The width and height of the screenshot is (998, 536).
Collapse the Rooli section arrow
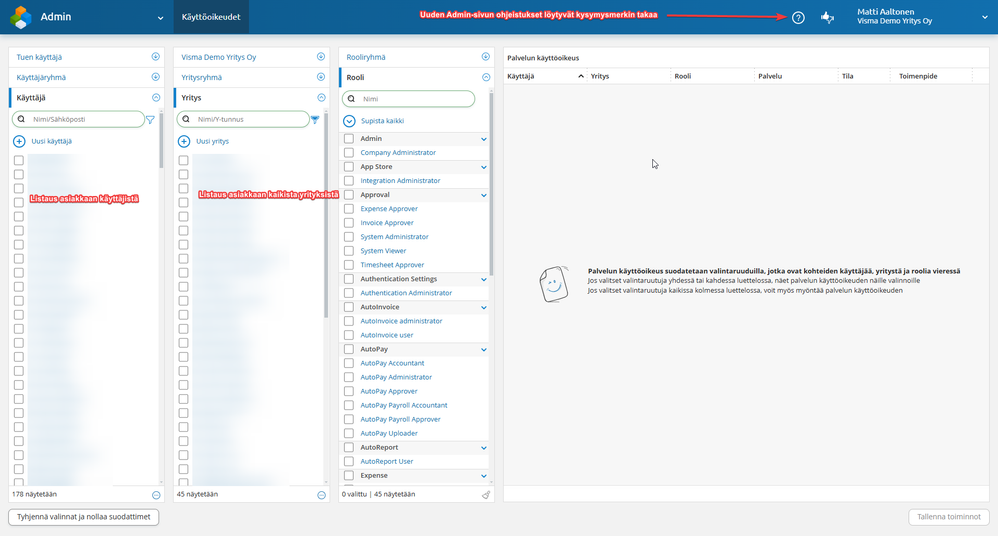pyautogui.click(x=486, y=77)
